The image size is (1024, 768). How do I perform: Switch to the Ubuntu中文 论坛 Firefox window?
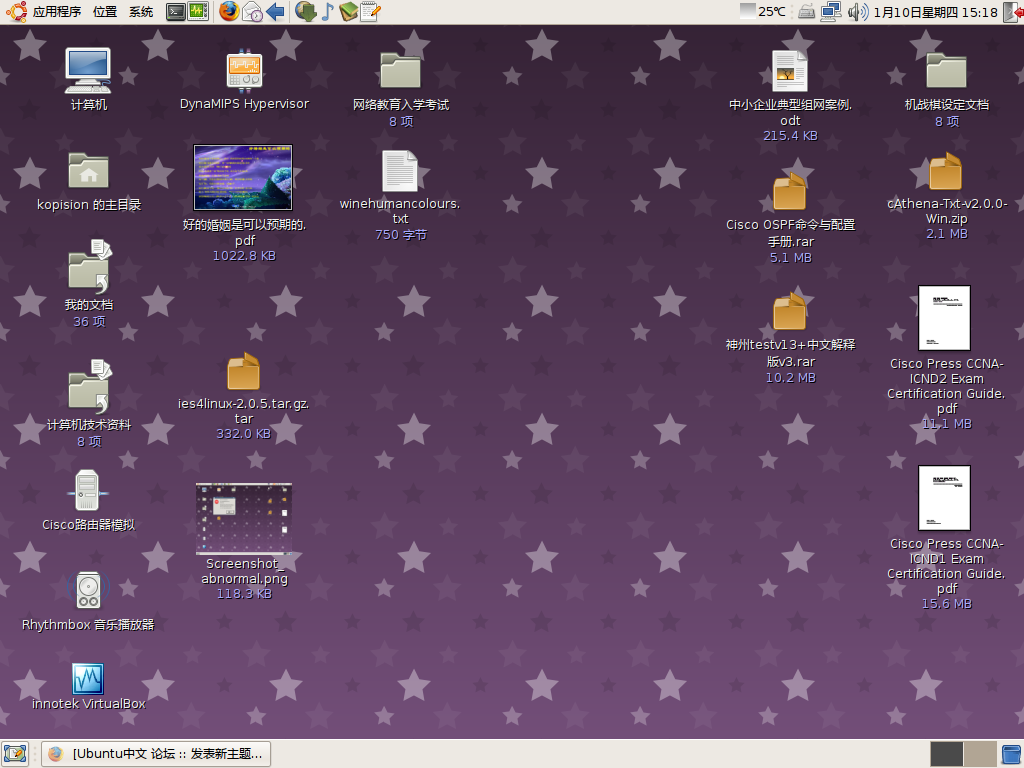point(156,754)
